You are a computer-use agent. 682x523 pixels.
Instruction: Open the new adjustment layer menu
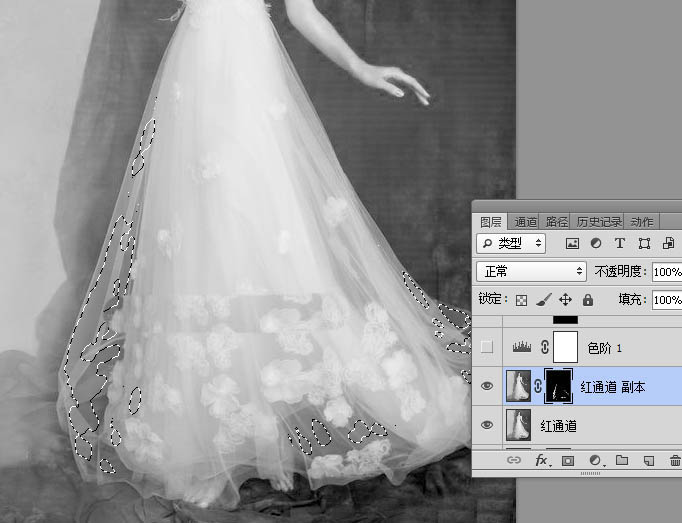point(595,461)
